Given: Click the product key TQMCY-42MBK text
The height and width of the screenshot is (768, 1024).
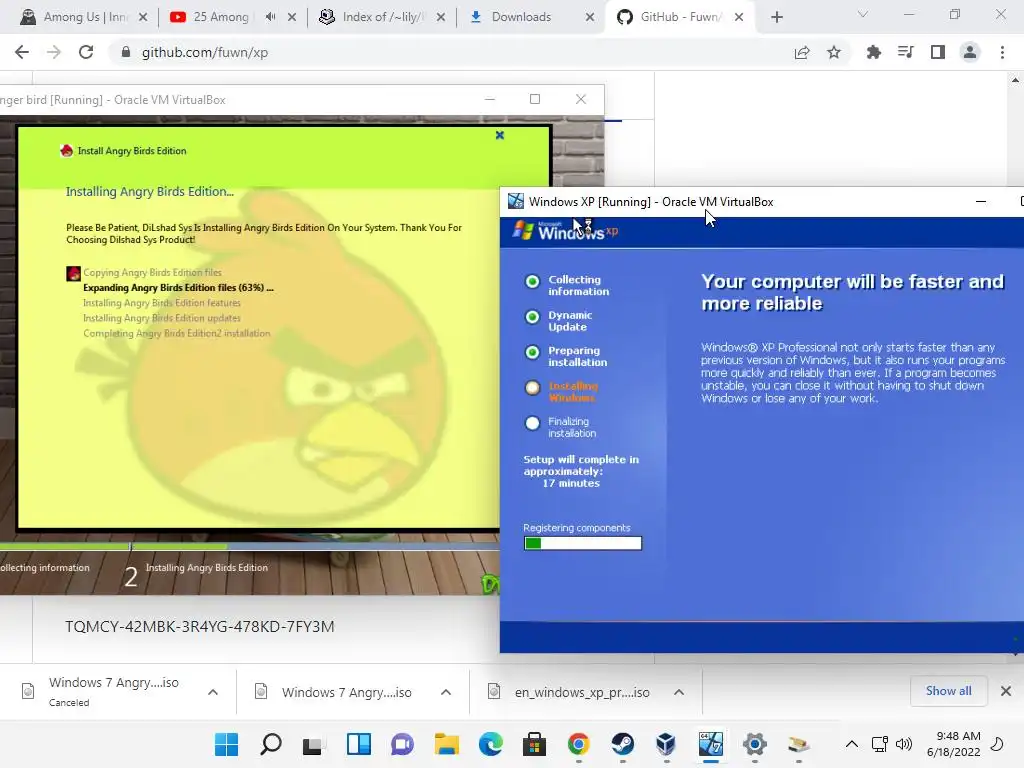Looking at the screenshot, I should click(x=199, y=626).
